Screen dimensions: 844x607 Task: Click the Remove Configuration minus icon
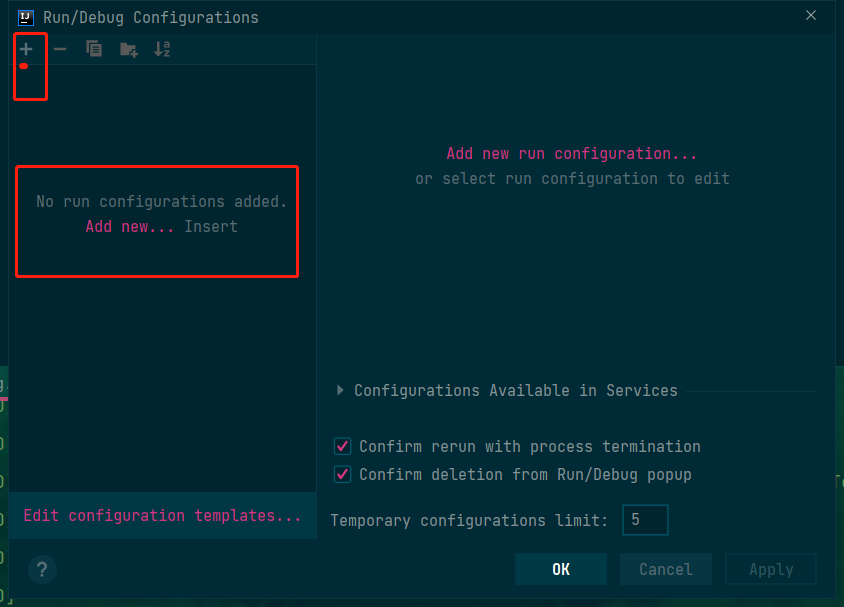coord(60,49)
